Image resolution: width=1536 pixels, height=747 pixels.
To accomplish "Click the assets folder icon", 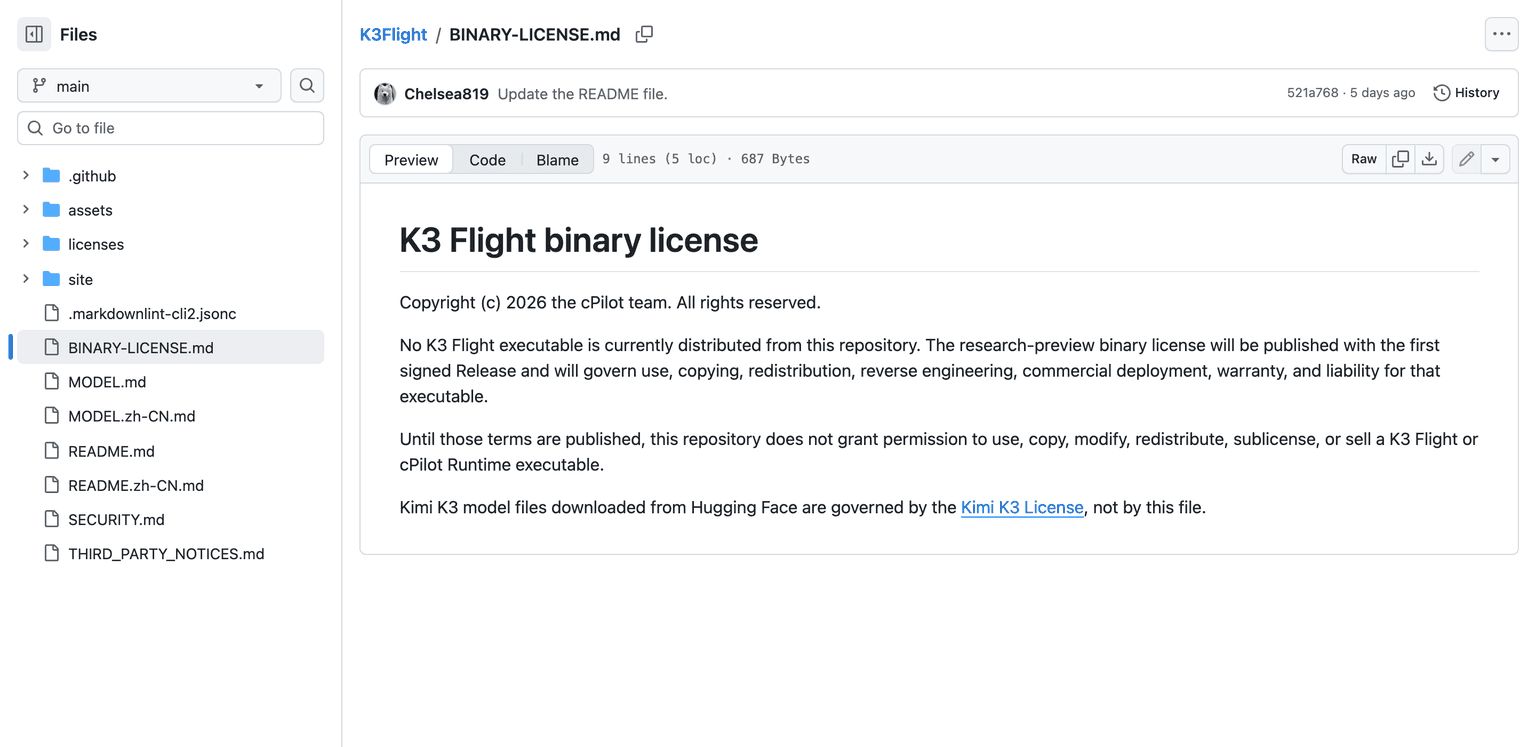I will coord(52,210).
